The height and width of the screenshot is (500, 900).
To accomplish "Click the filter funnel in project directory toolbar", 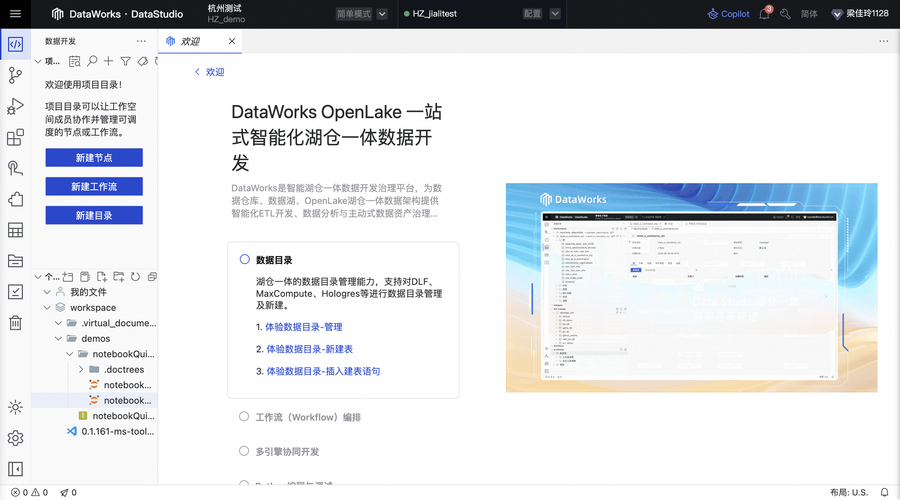I will click(125, 61).
